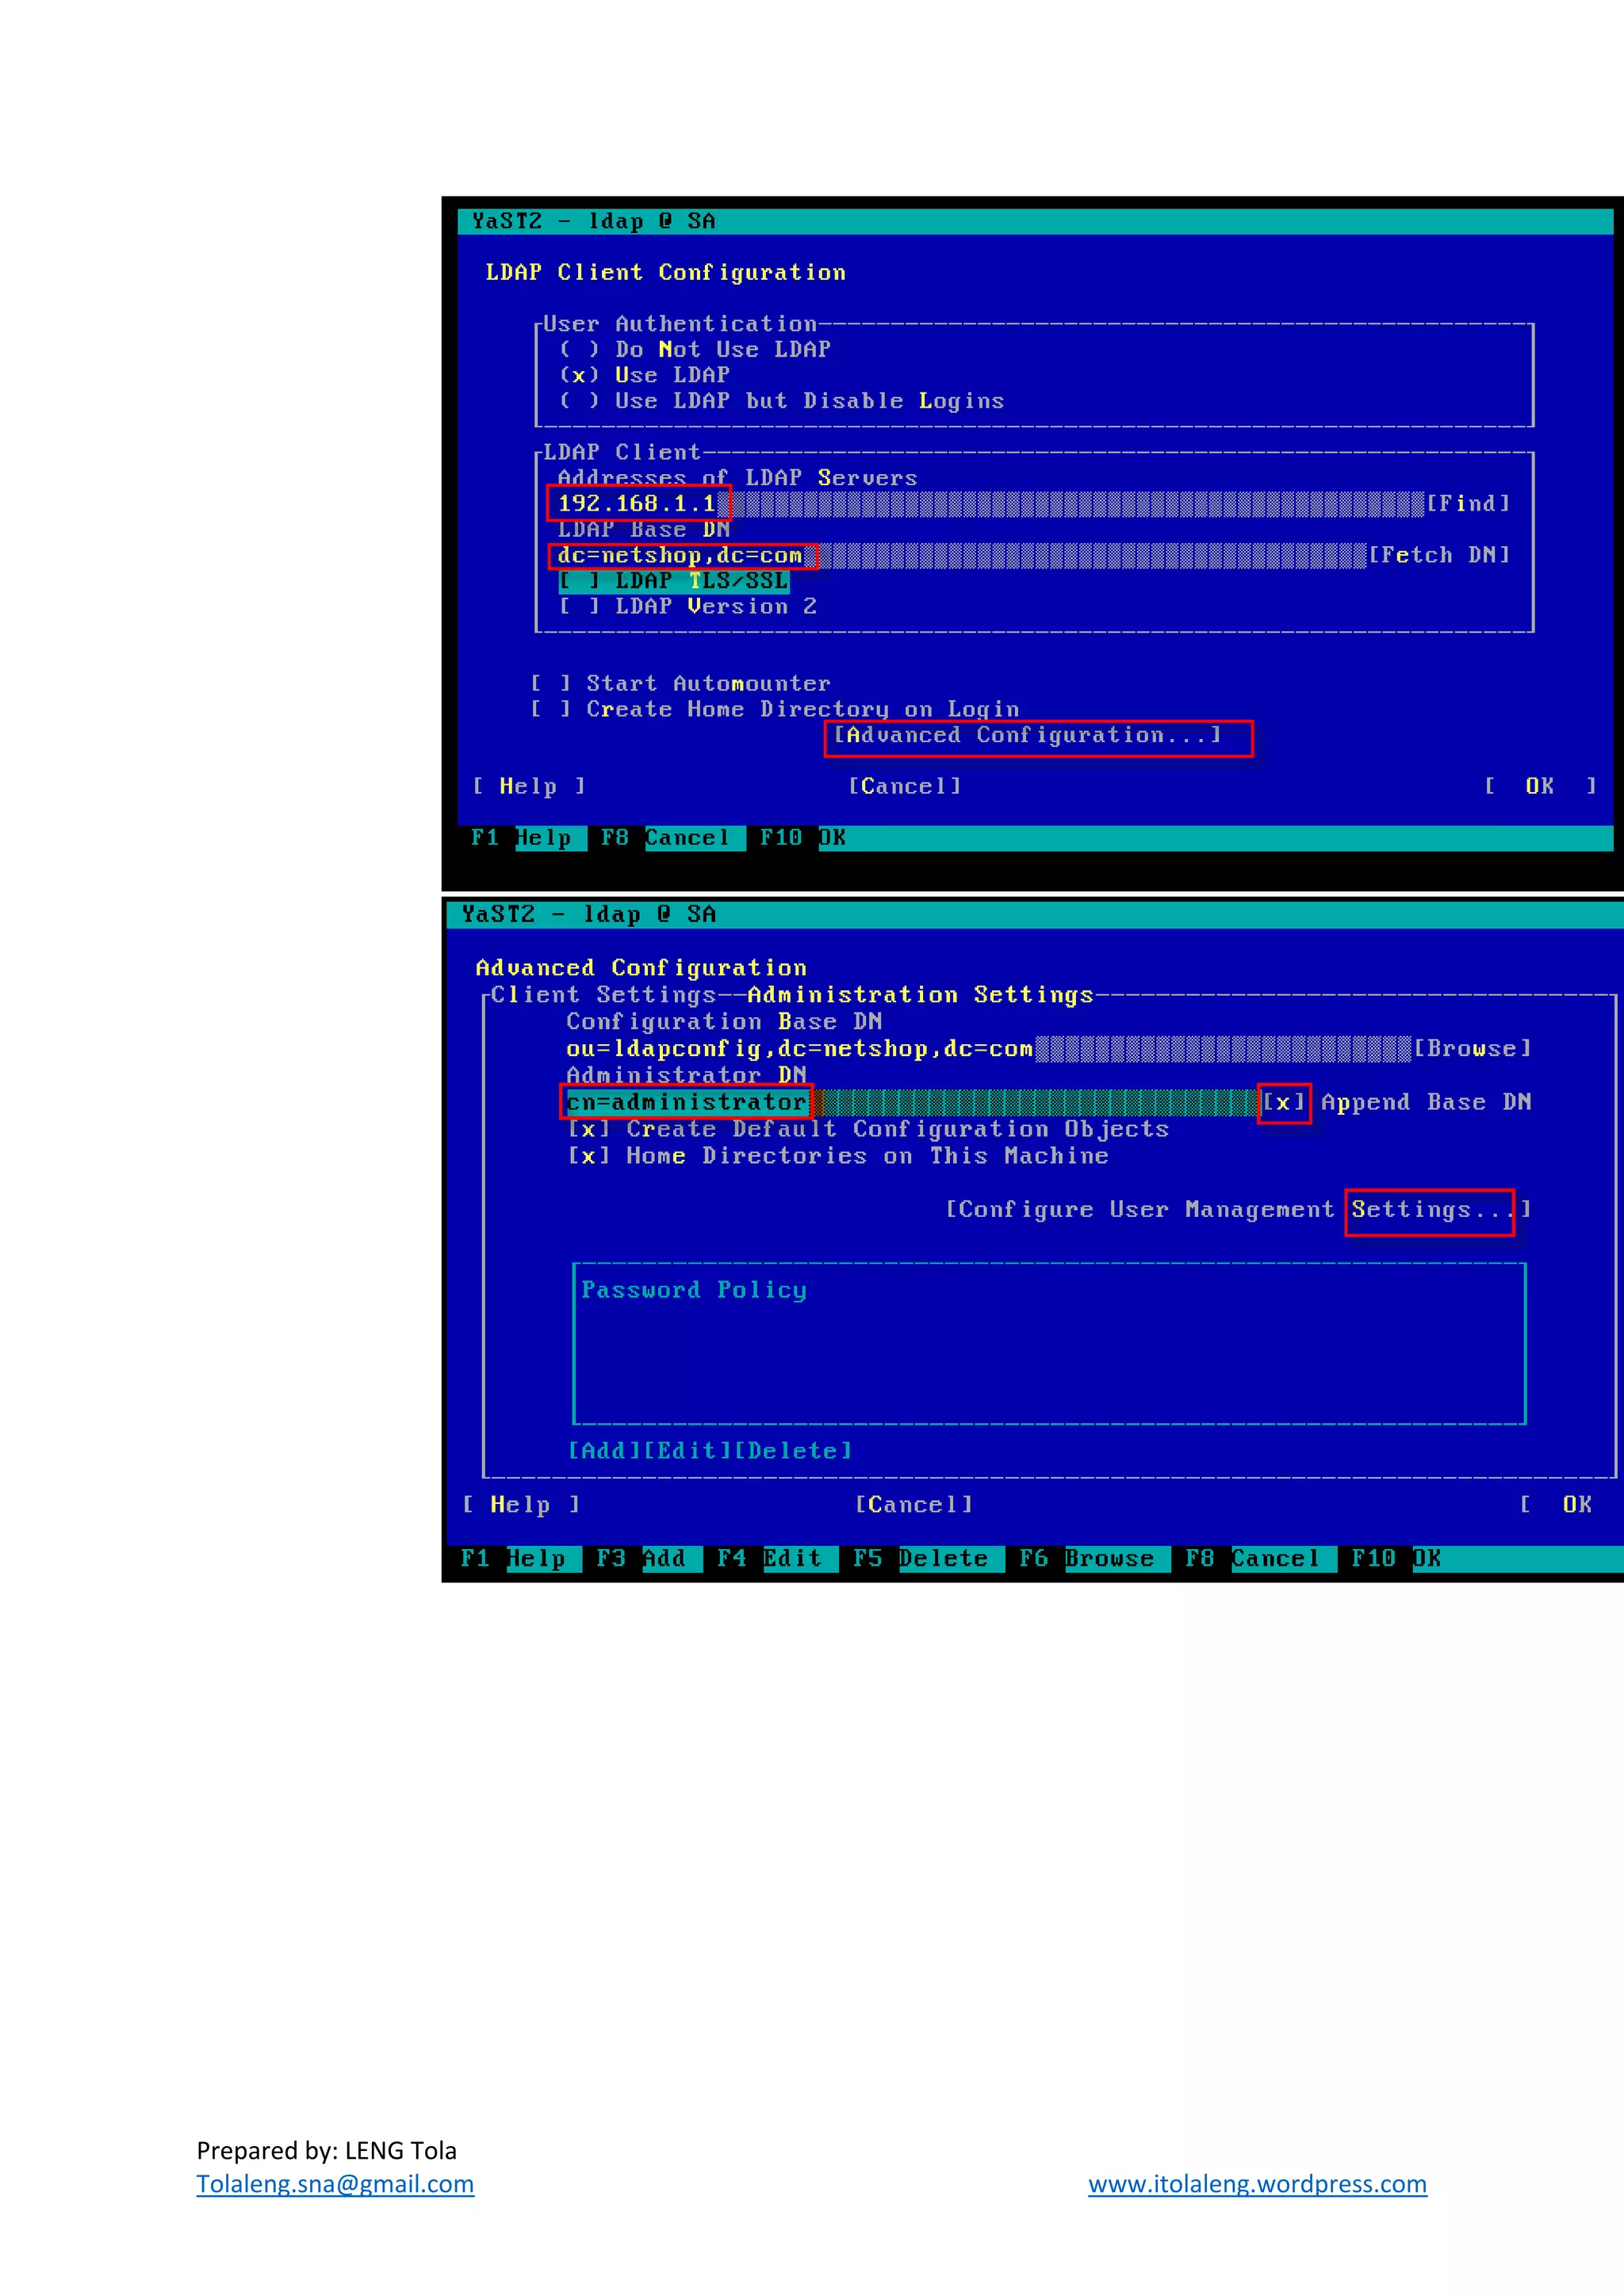Switch to the Administration Settings tab
Image resolution: width=1624 pixels, height=2296 pixels.
[x=920, y=995]
